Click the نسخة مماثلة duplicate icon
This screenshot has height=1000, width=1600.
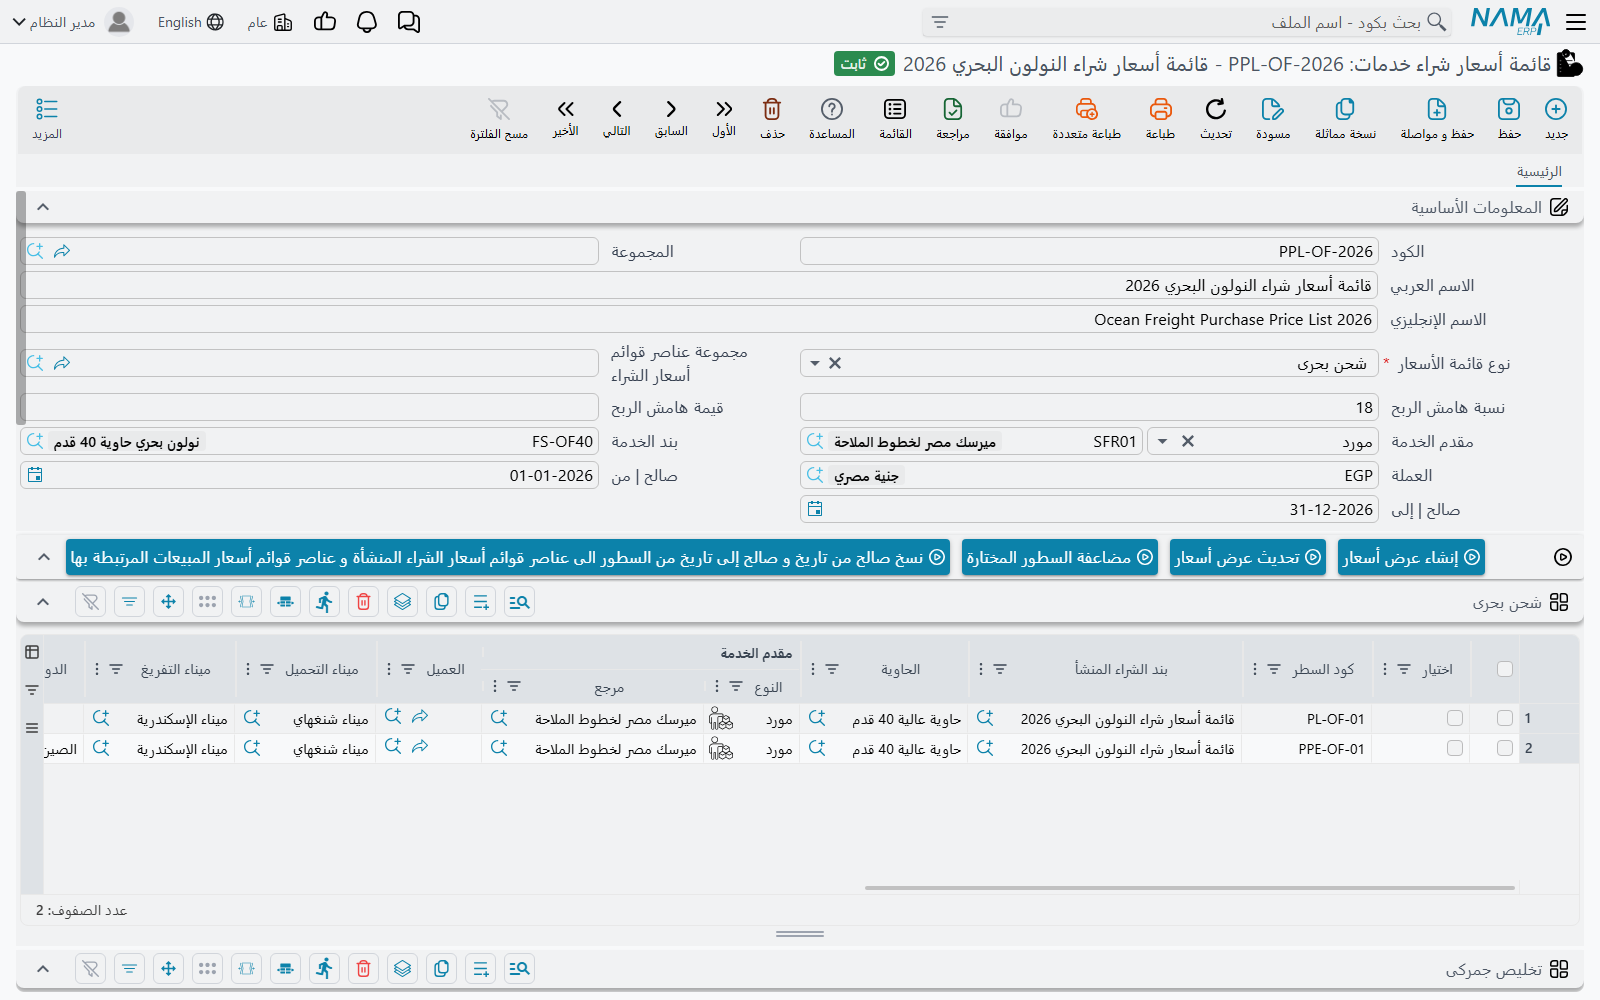point(1345,118)
